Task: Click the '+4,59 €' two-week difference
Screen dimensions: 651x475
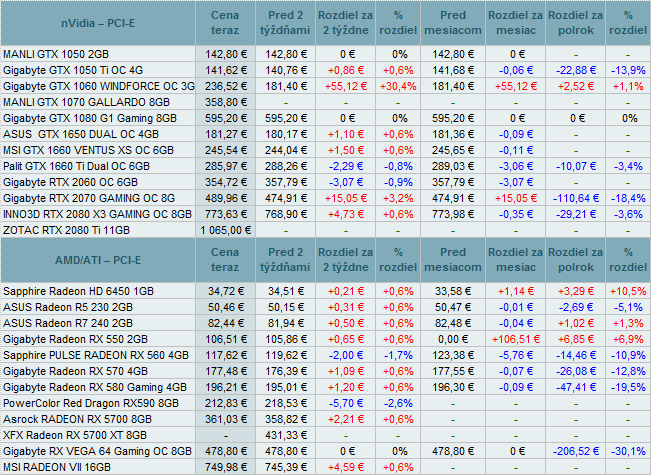Action: pyautogui.click(x=346, y=468)
